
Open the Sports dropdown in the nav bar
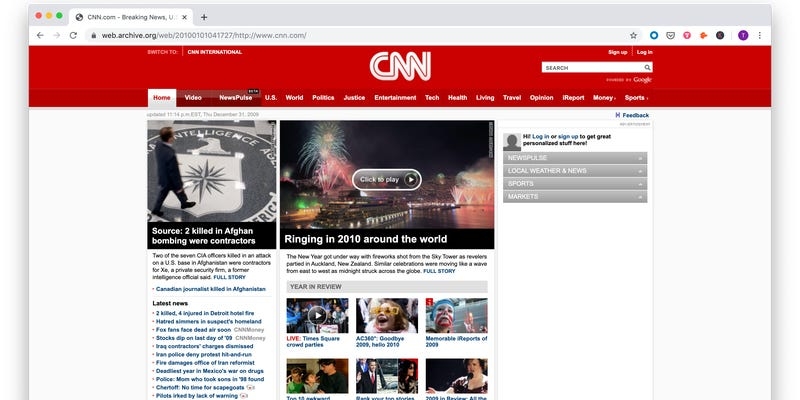tap(636, 98)
